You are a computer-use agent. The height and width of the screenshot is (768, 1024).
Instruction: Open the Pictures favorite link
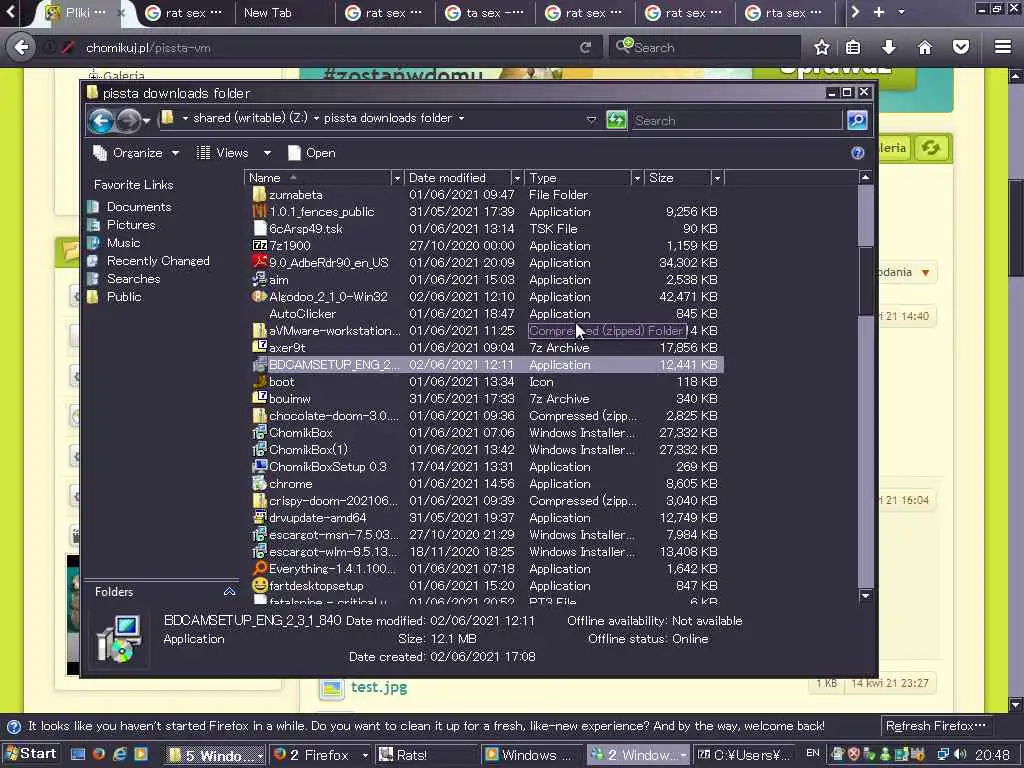131,225
